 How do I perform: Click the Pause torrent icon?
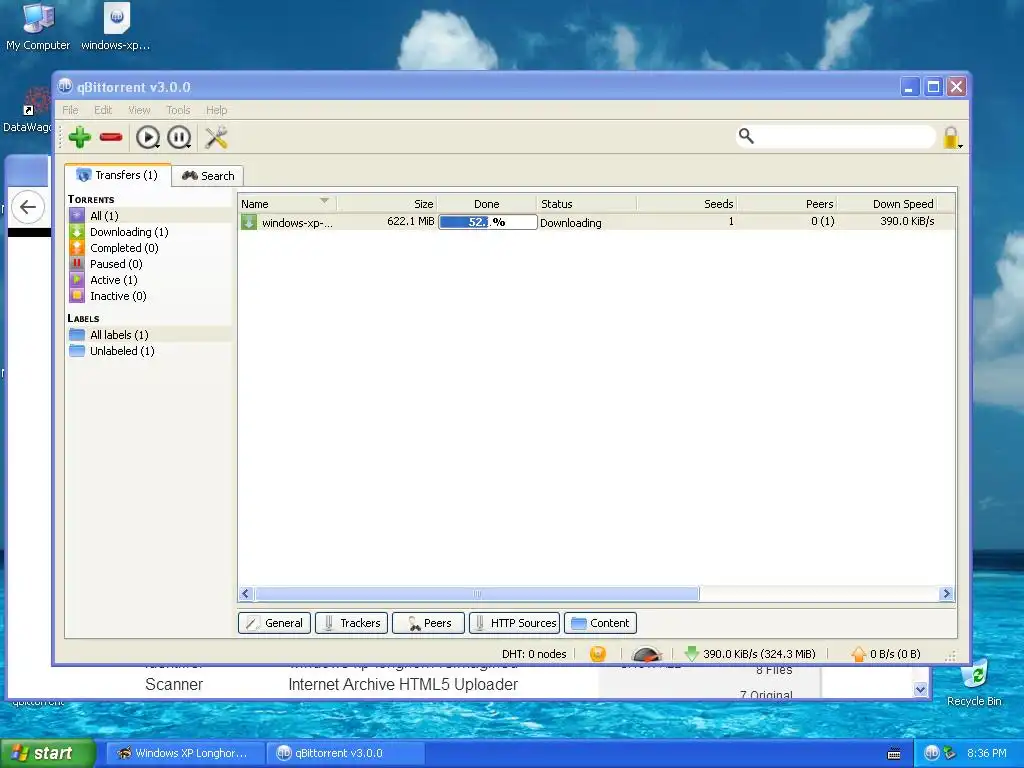coord(179,137)
